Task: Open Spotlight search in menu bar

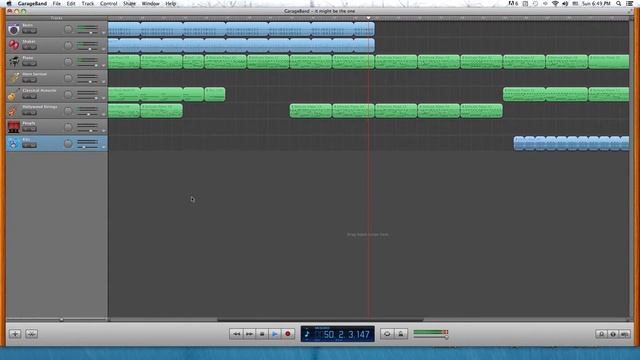Action: click(x=618, y=4)
